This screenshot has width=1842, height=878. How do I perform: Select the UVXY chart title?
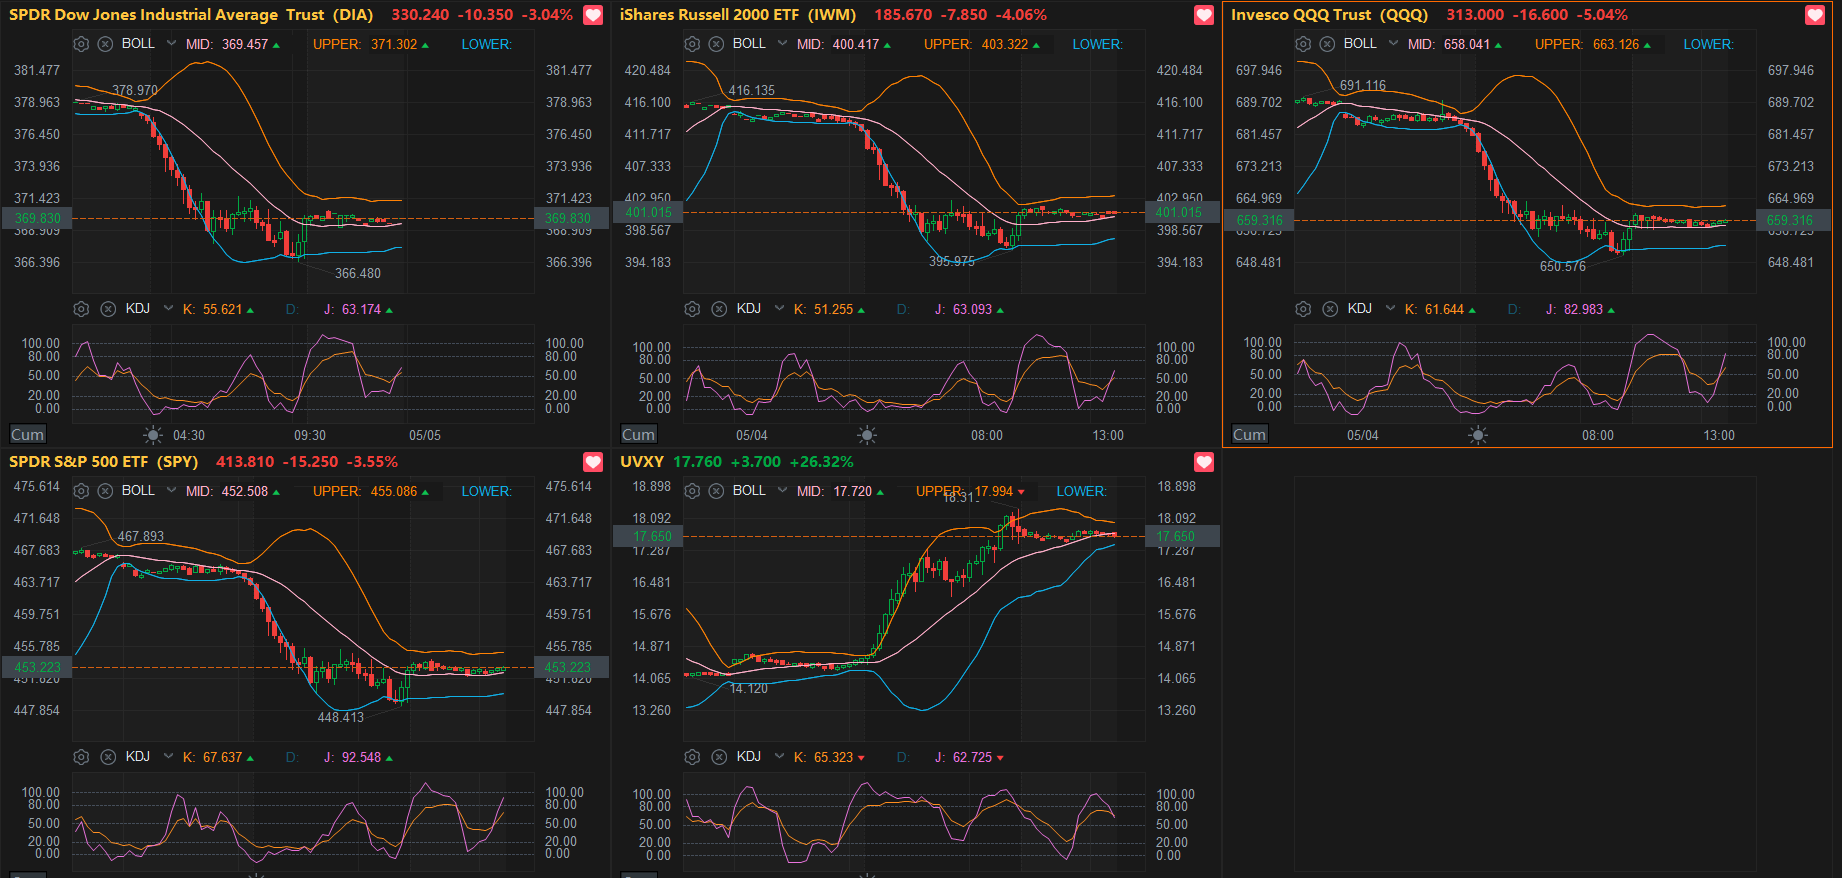(x=642, y=462)
